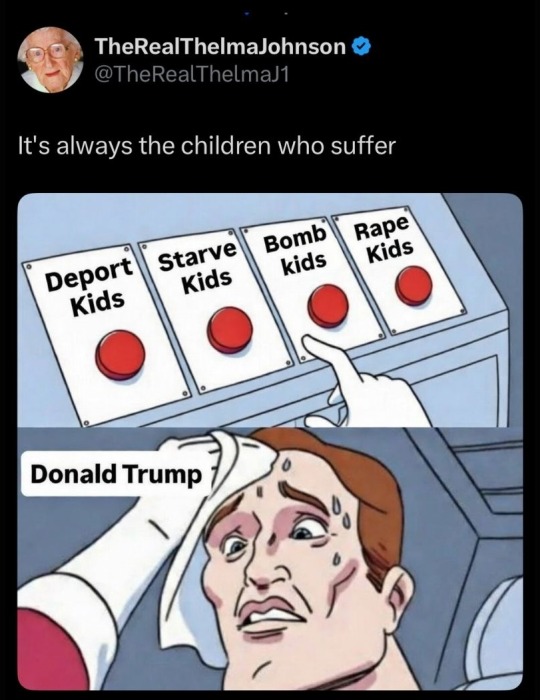Click the red button under Deport Kids
Viewport: 540px width, 700px height.
click(x=120, y=354)
